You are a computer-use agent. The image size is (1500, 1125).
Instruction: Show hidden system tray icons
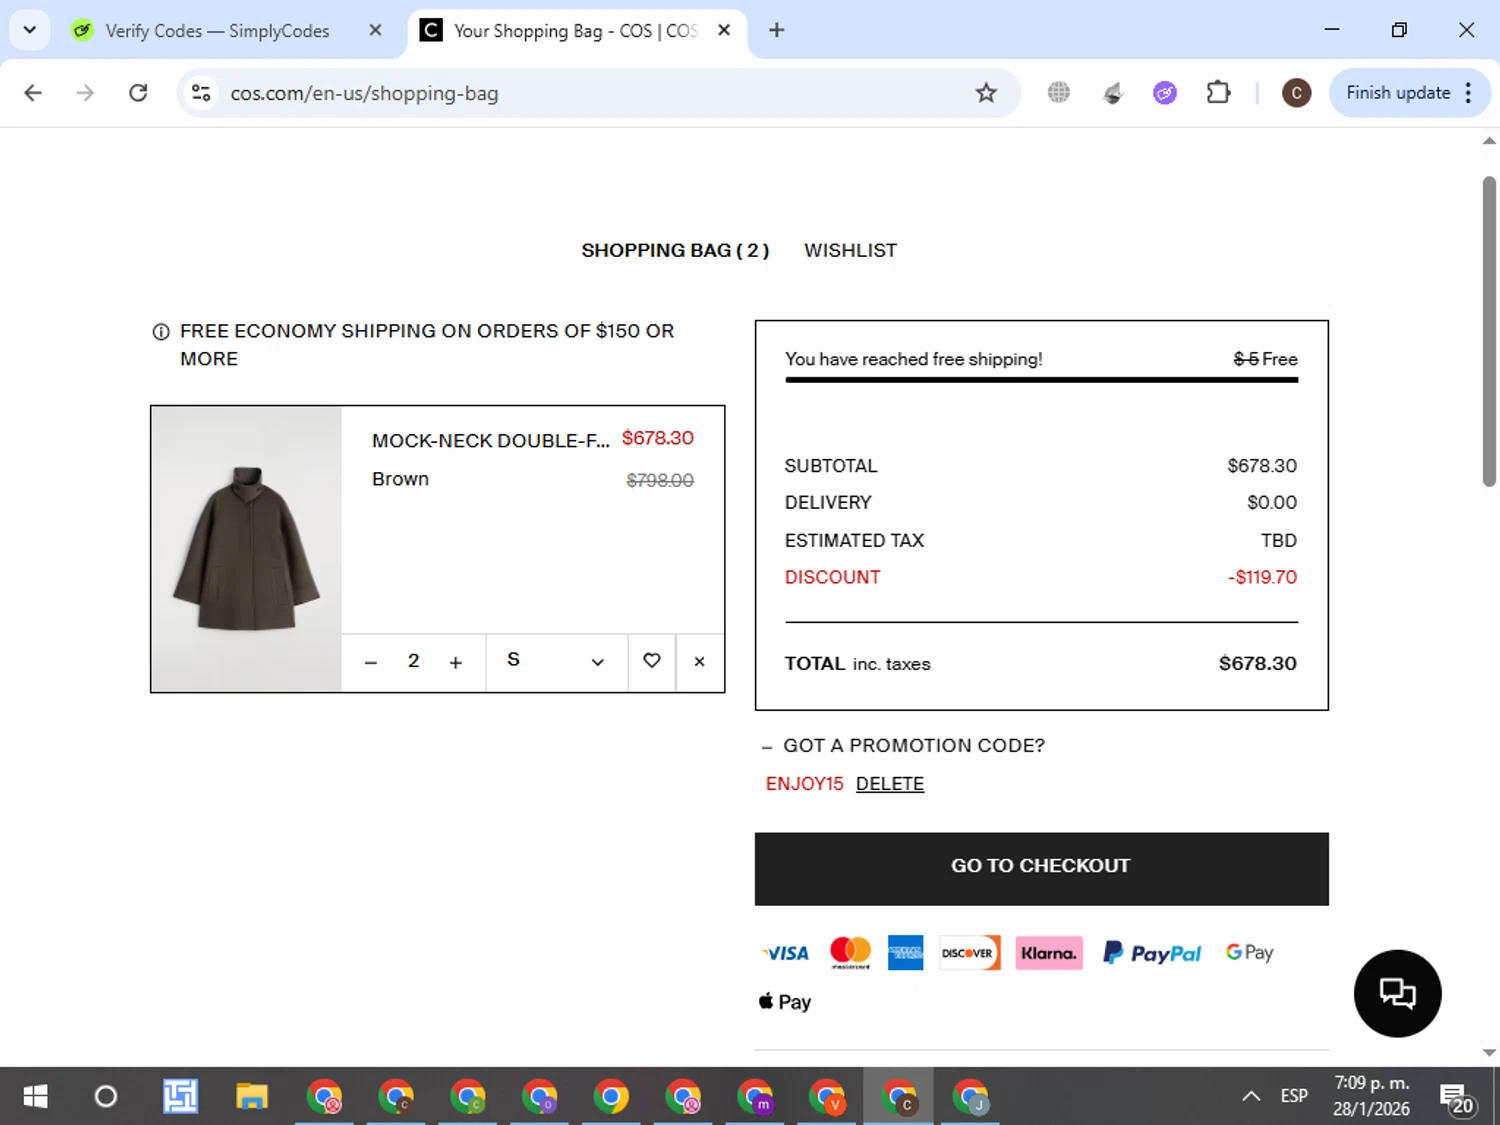[x=1251, y=1096]
